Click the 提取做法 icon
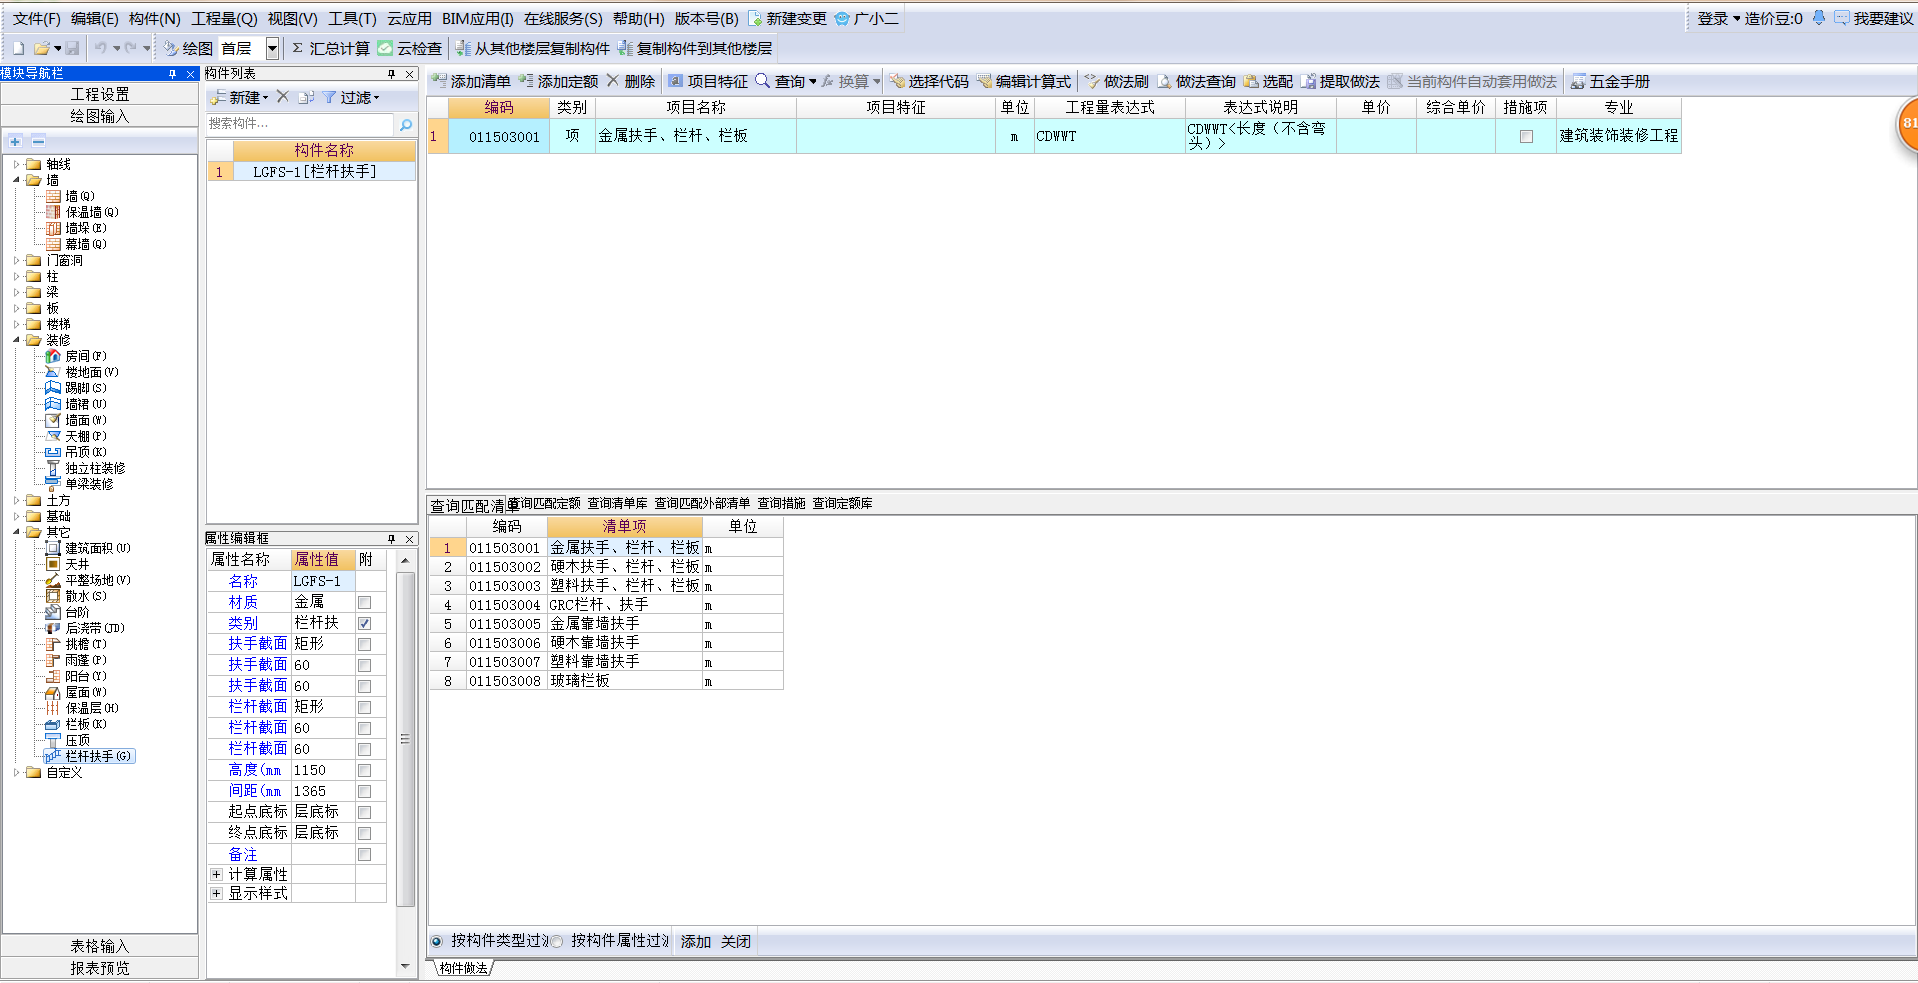This screenshot has width=1918, height=983. point(1308,81)
